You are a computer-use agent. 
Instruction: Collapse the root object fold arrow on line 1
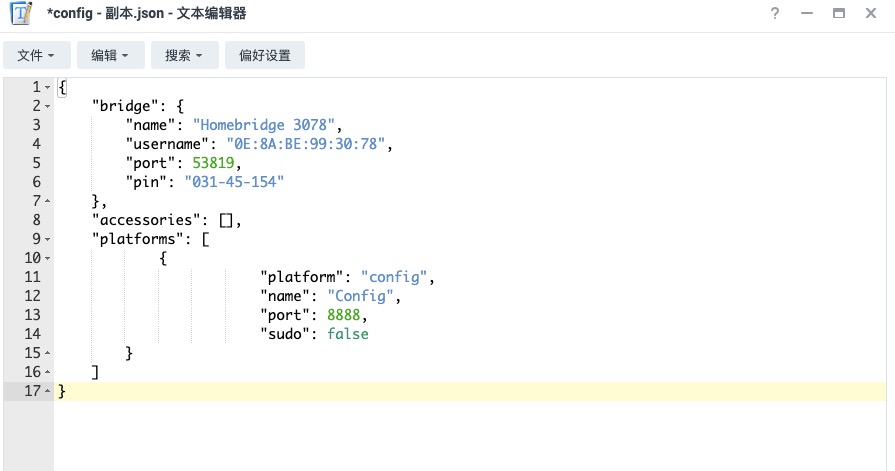47,87
